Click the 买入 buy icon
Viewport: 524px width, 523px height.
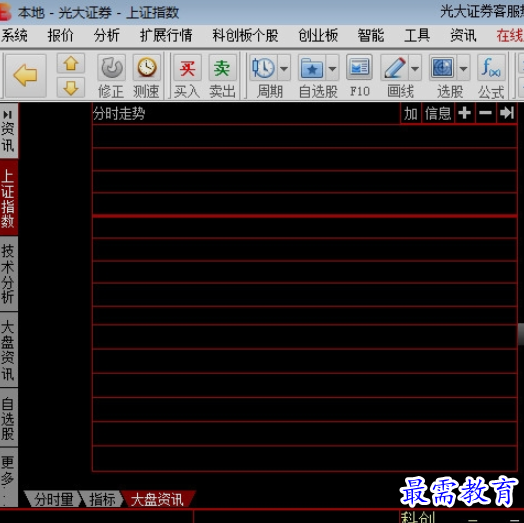[187, 68]
